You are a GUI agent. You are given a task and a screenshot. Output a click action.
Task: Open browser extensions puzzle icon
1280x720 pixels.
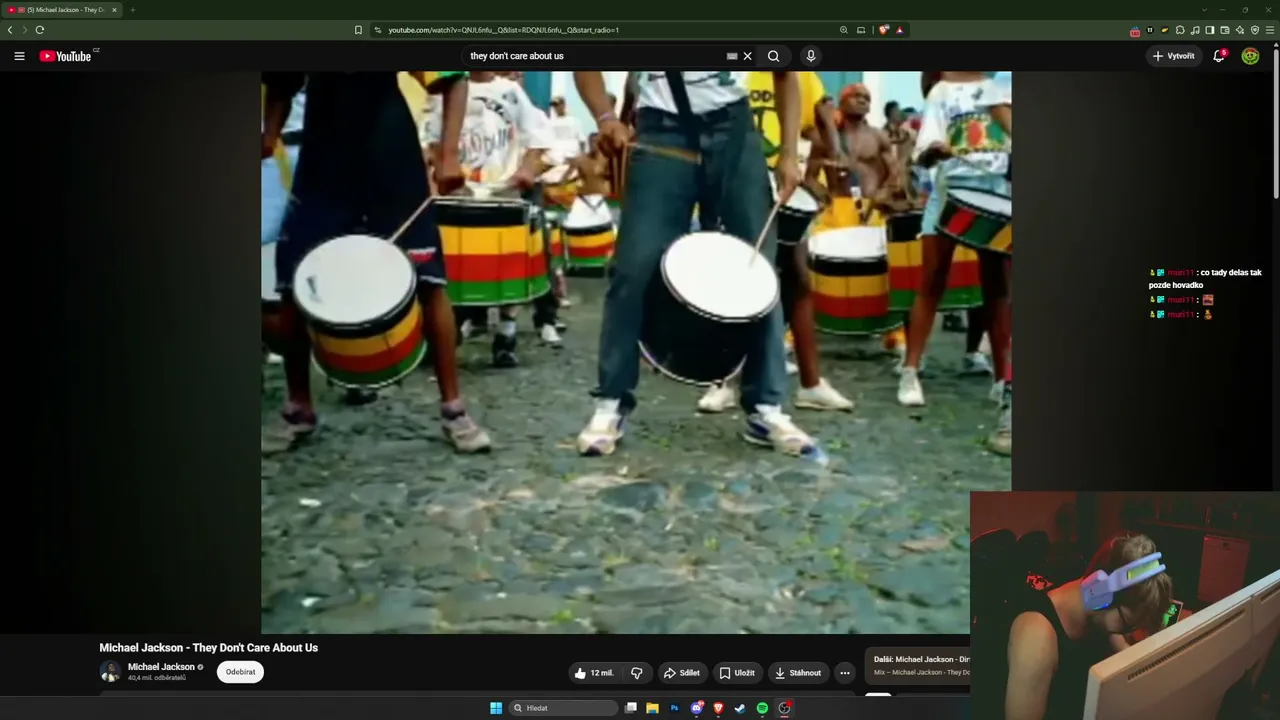click(x=1180, y=30)
